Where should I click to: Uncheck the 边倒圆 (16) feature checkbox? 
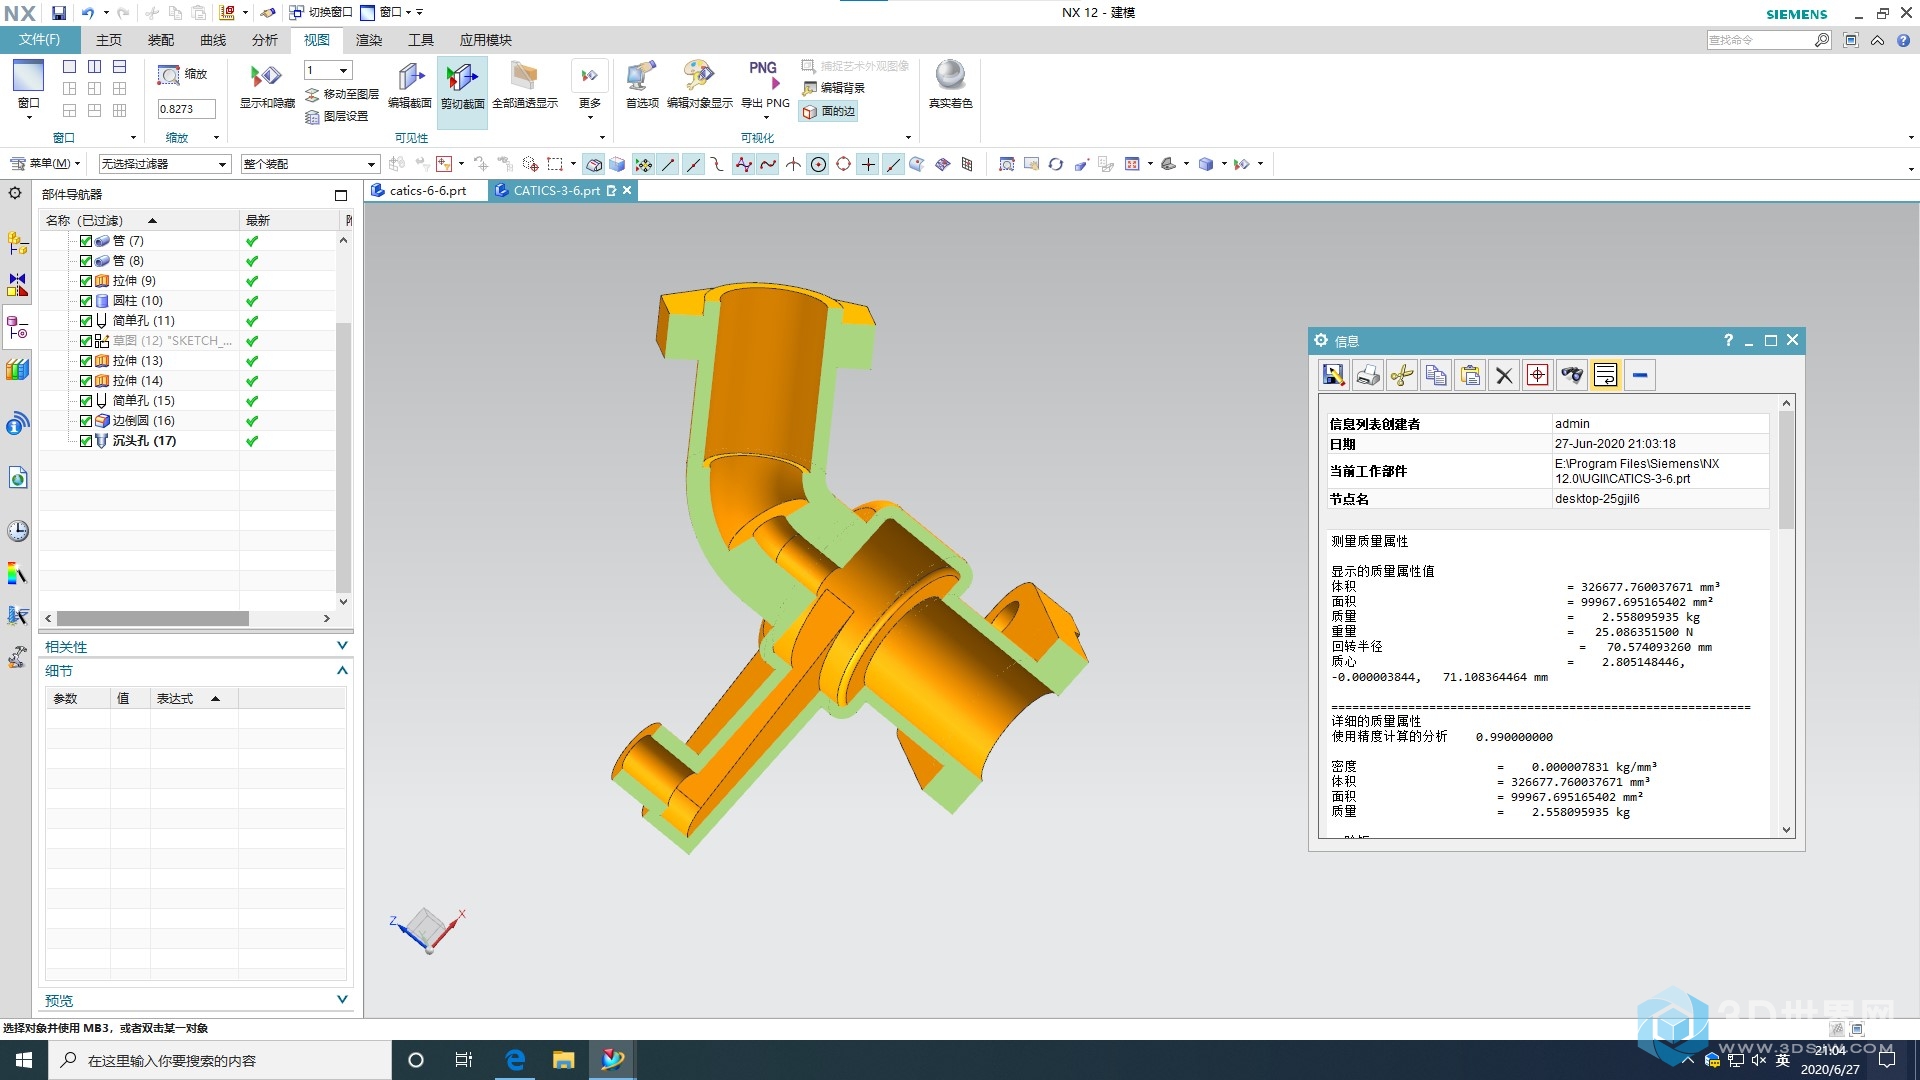click(86, 421)
